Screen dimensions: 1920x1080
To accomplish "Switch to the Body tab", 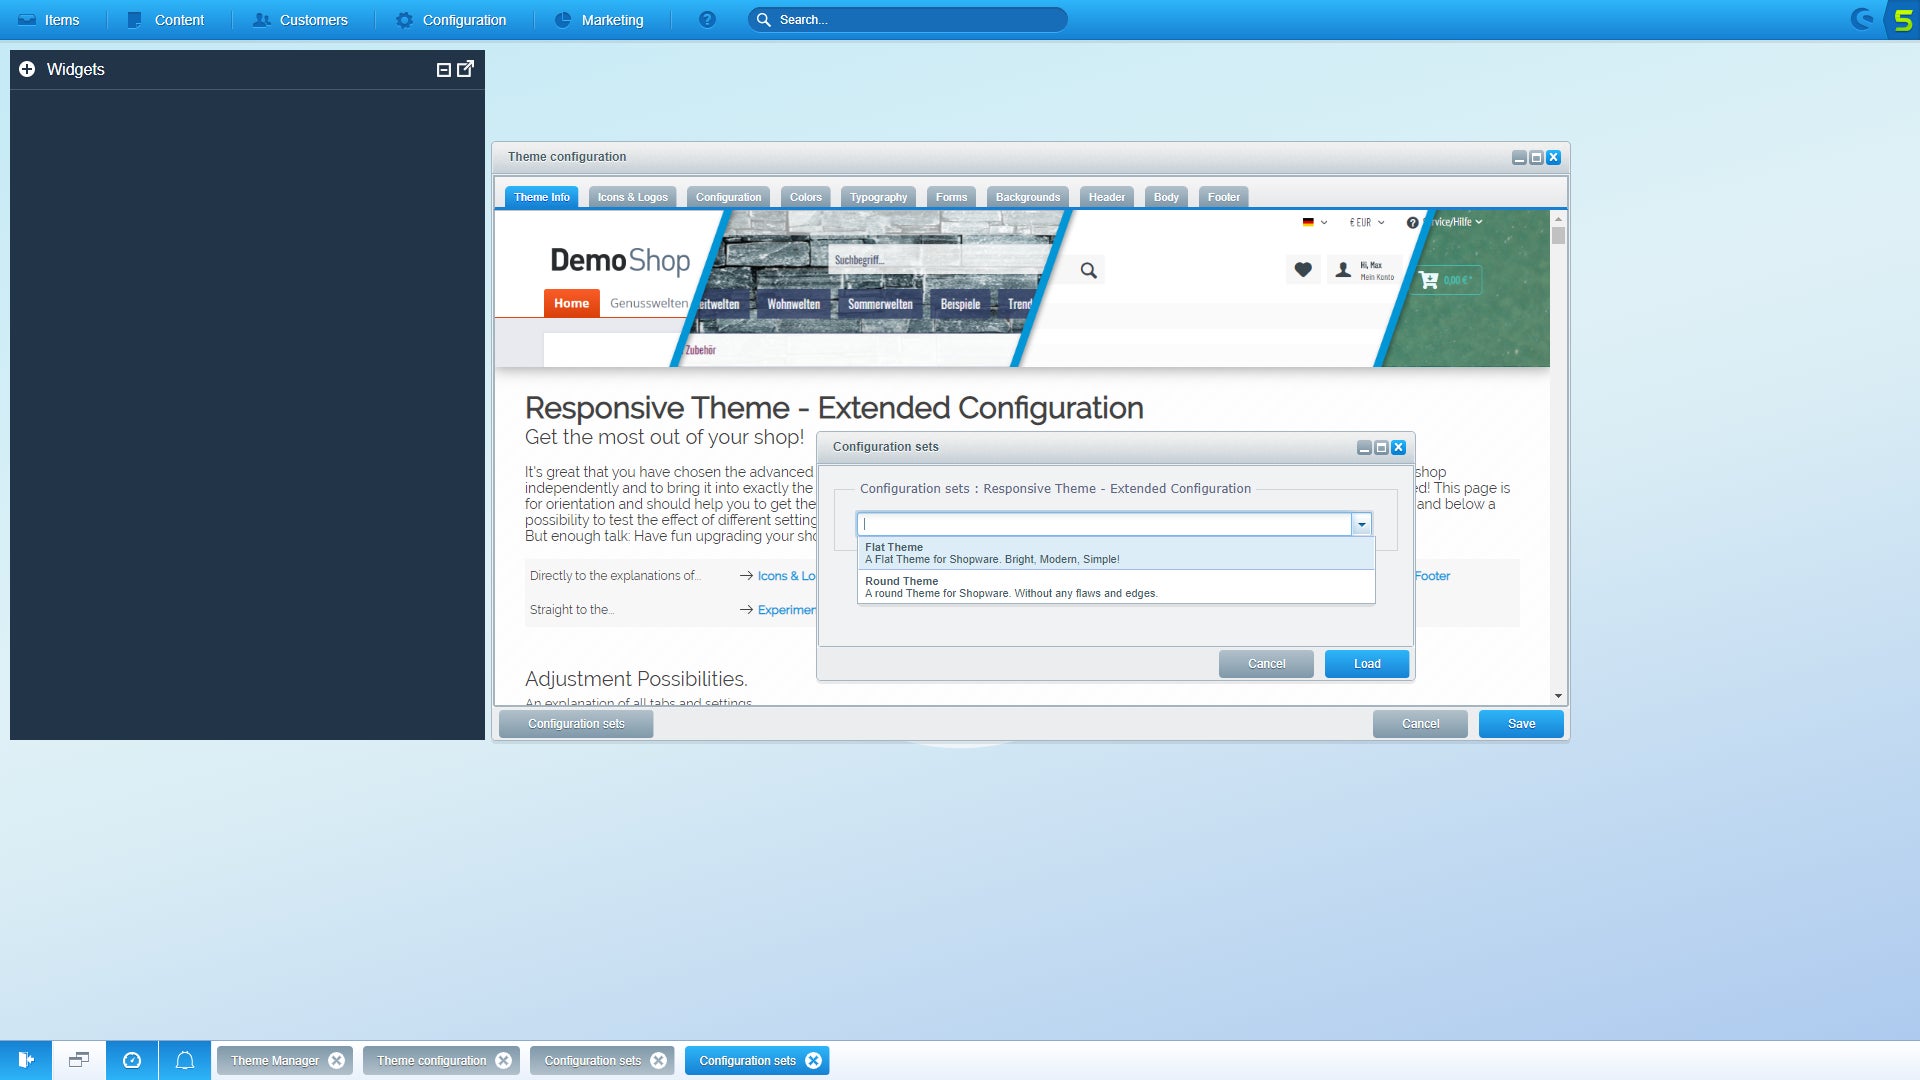I will [1166, 197].
